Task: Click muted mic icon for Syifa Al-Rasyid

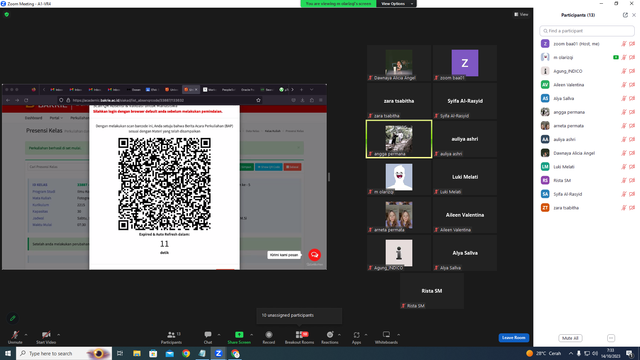Action: point(624,194)
